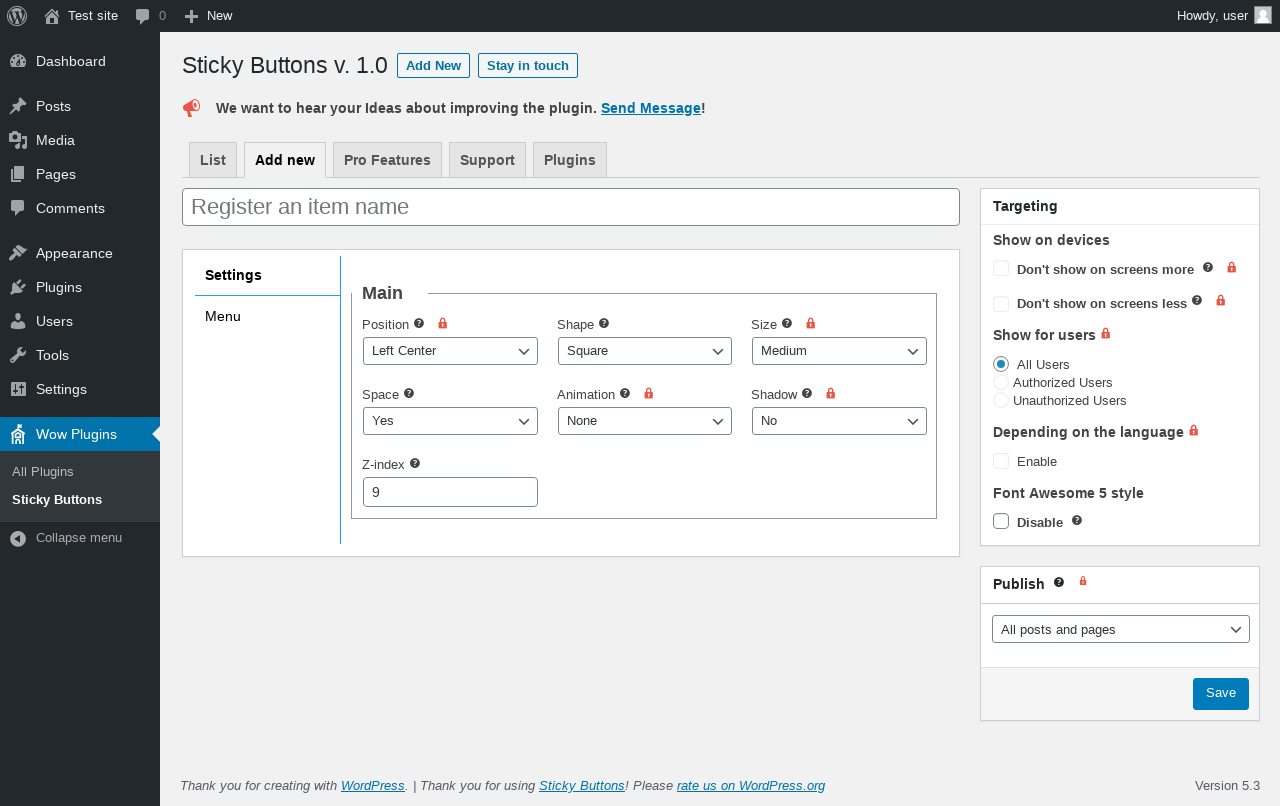Click the Collapse menu arrow icon
This screenshot has height=806, width=1280.
[18, 538]
